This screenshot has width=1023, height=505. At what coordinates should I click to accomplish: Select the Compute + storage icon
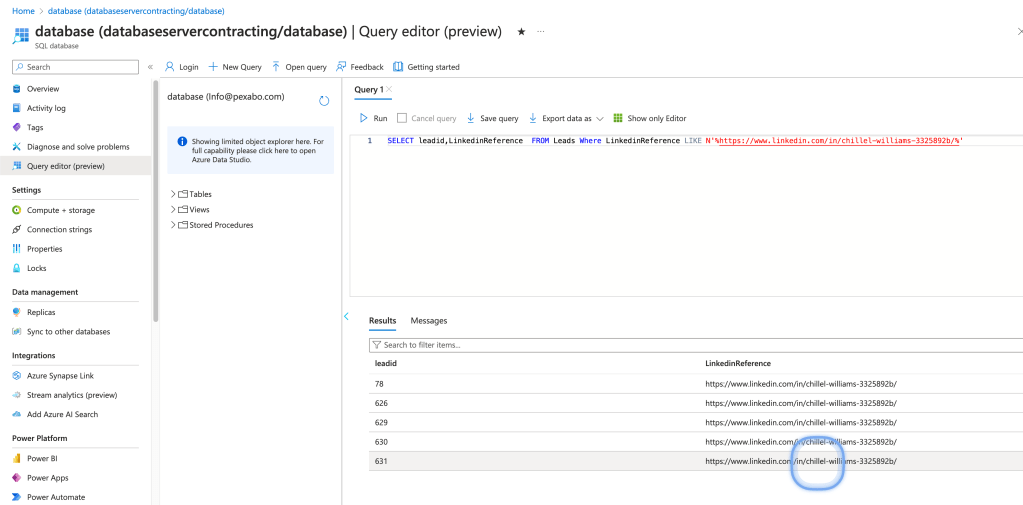click(x=16, y=210)
